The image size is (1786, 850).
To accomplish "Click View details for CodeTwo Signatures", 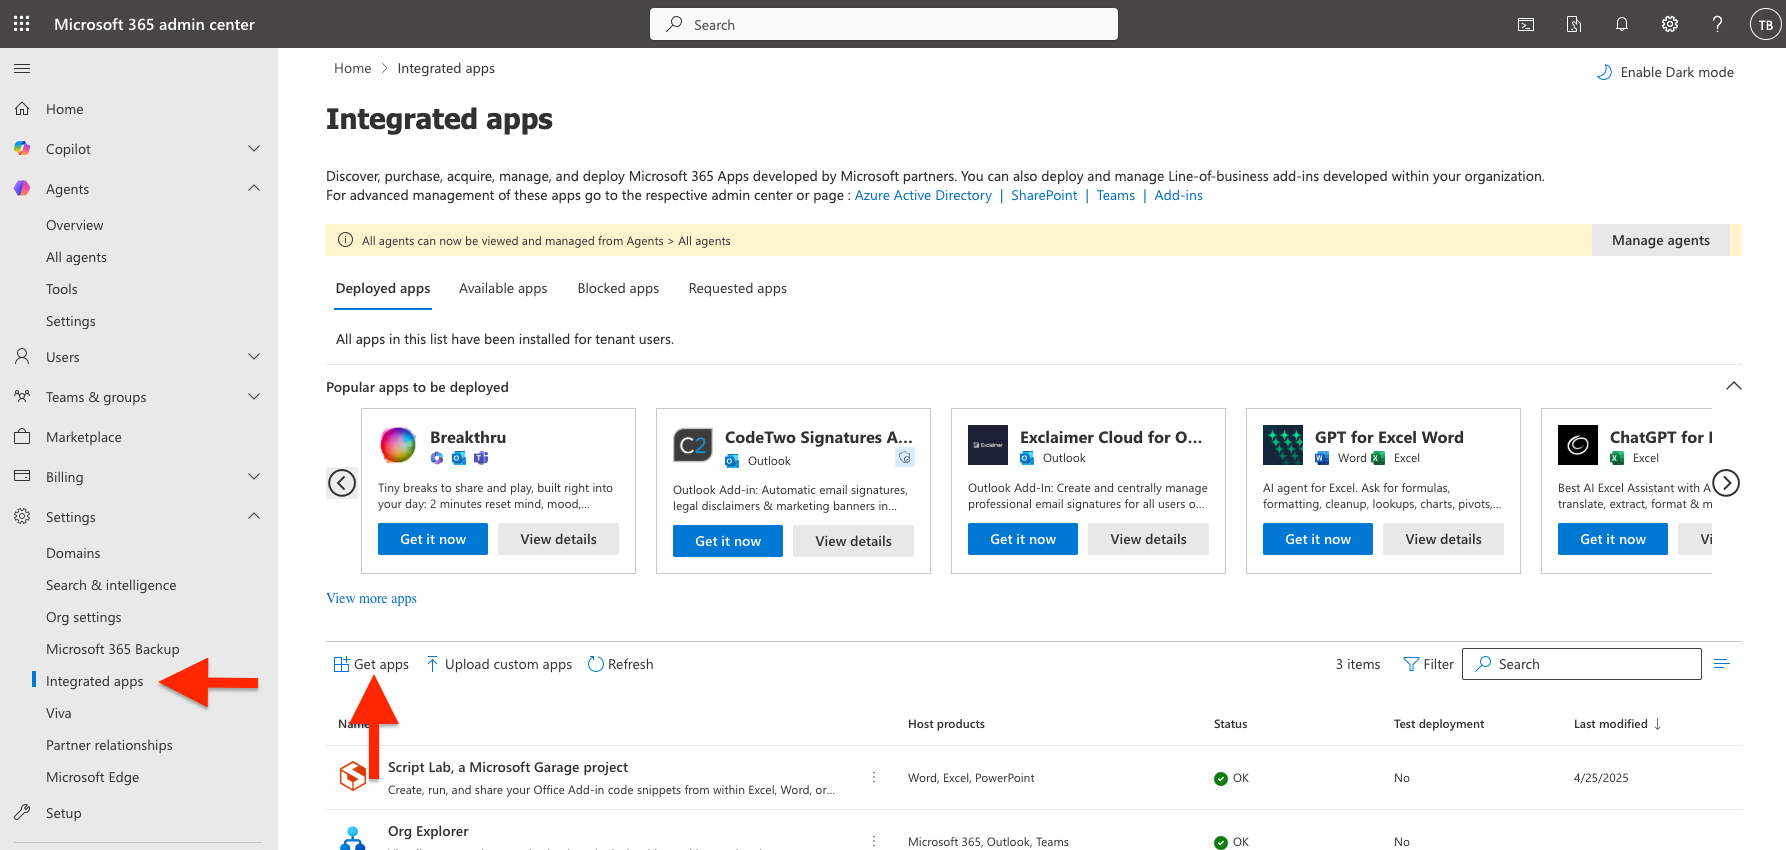I will pyautogui.click(x=853, y=541).
